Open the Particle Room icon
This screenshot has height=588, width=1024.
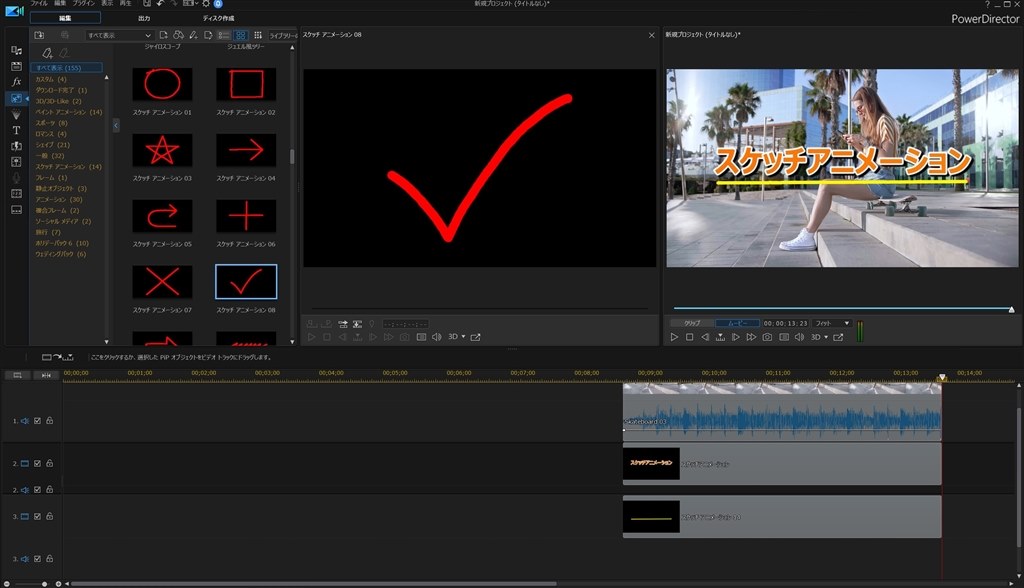click(x=16, y=114)
